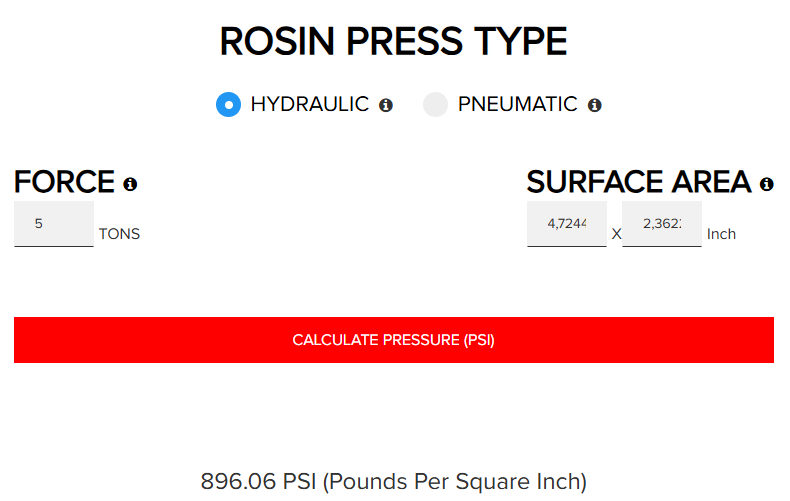
Task: Select the Hydraulic radio button
Action: (x=228, y=105)
